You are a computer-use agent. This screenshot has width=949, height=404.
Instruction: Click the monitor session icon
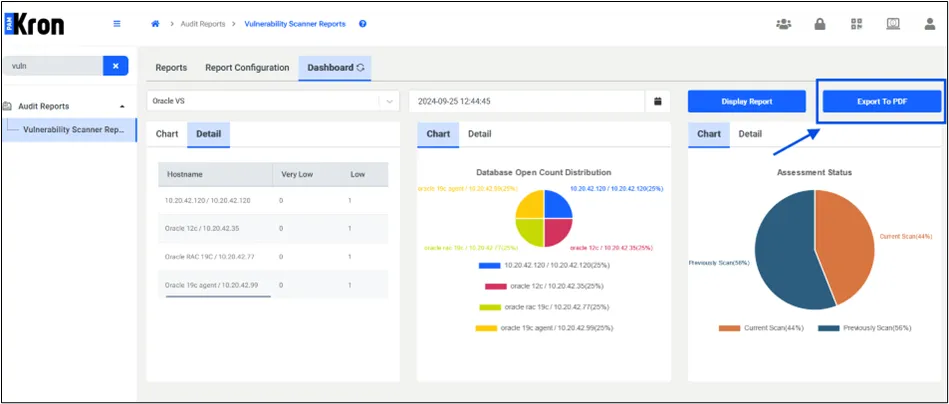pyautogui.click(x=893, y=24)
